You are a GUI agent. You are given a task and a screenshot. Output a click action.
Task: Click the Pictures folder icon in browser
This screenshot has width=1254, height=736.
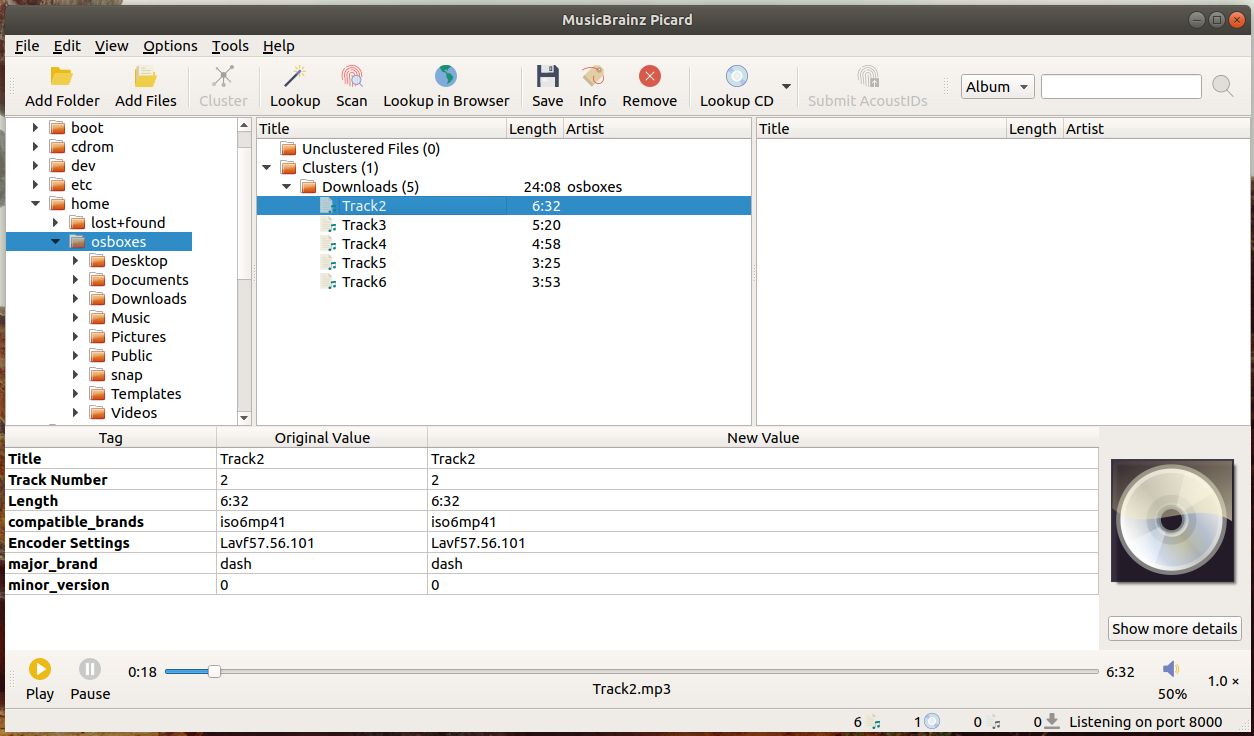(x=97, y=337)
